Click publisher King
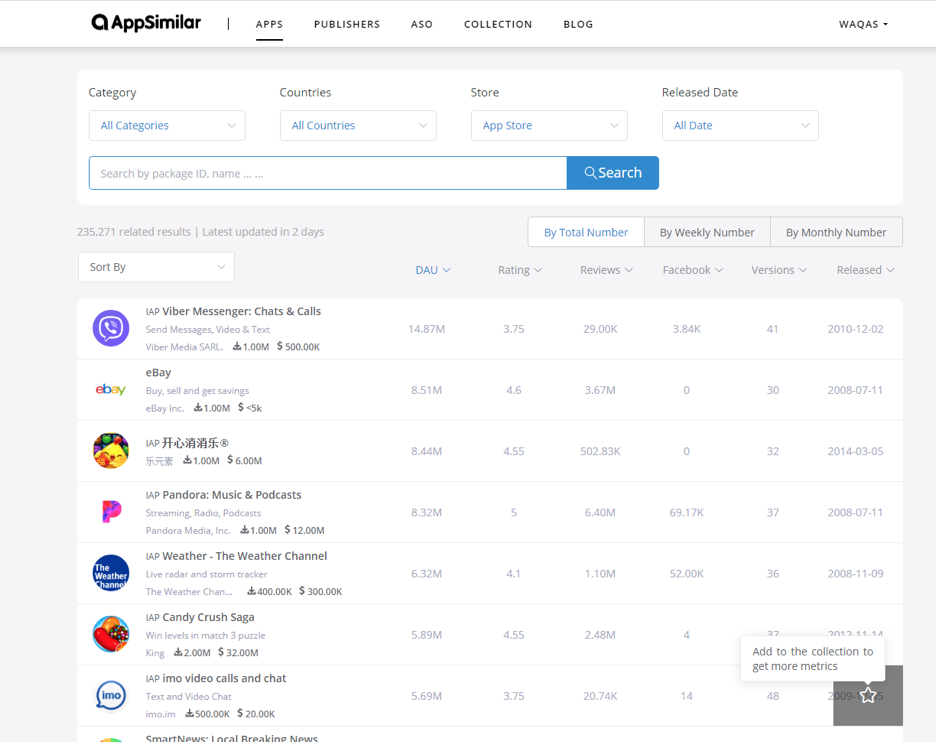Viewport: 936px width, 742px height. pyautogui.click(x=155, y=652)
